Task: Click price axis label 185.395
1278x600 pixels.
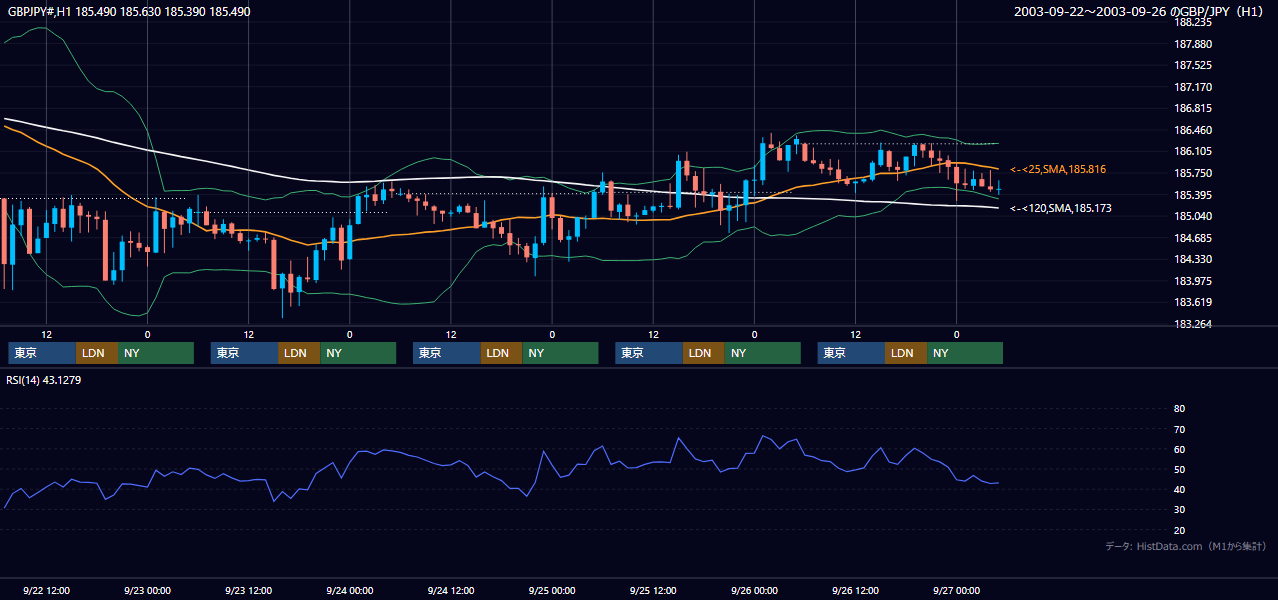Action: tap(1193, 195)
